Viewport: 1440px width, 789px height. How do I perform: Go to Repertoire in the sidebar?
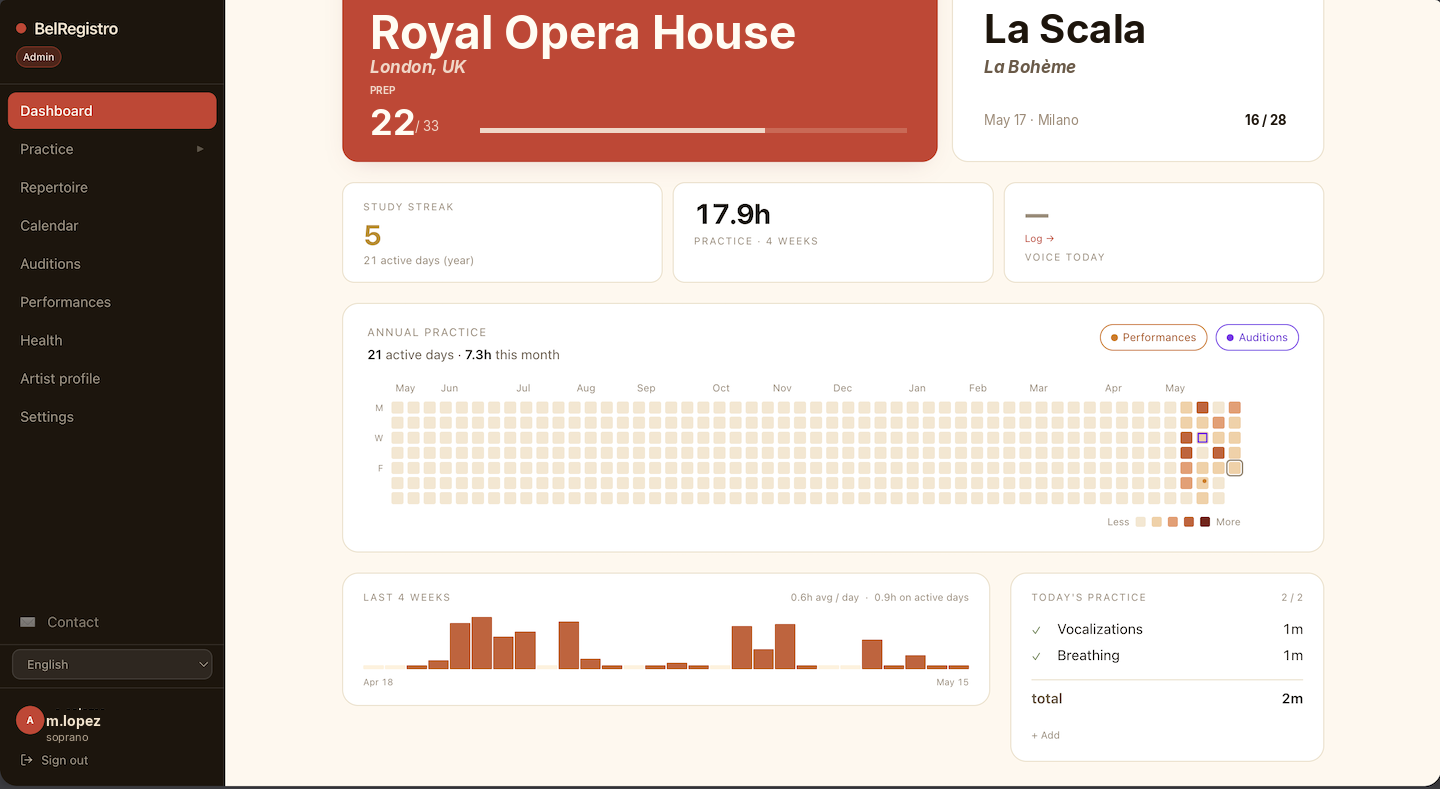click(x=112, y=187)
